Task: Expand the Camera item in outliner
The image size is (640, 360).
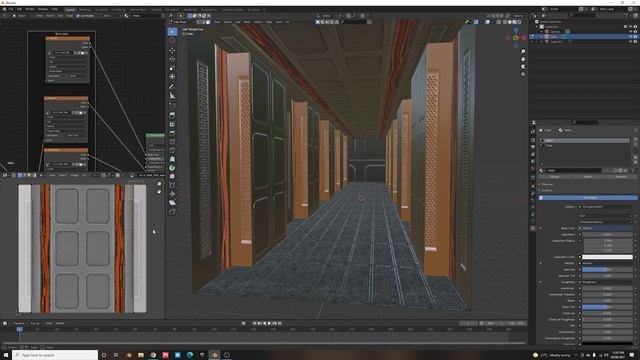Action: click(542, 31)
